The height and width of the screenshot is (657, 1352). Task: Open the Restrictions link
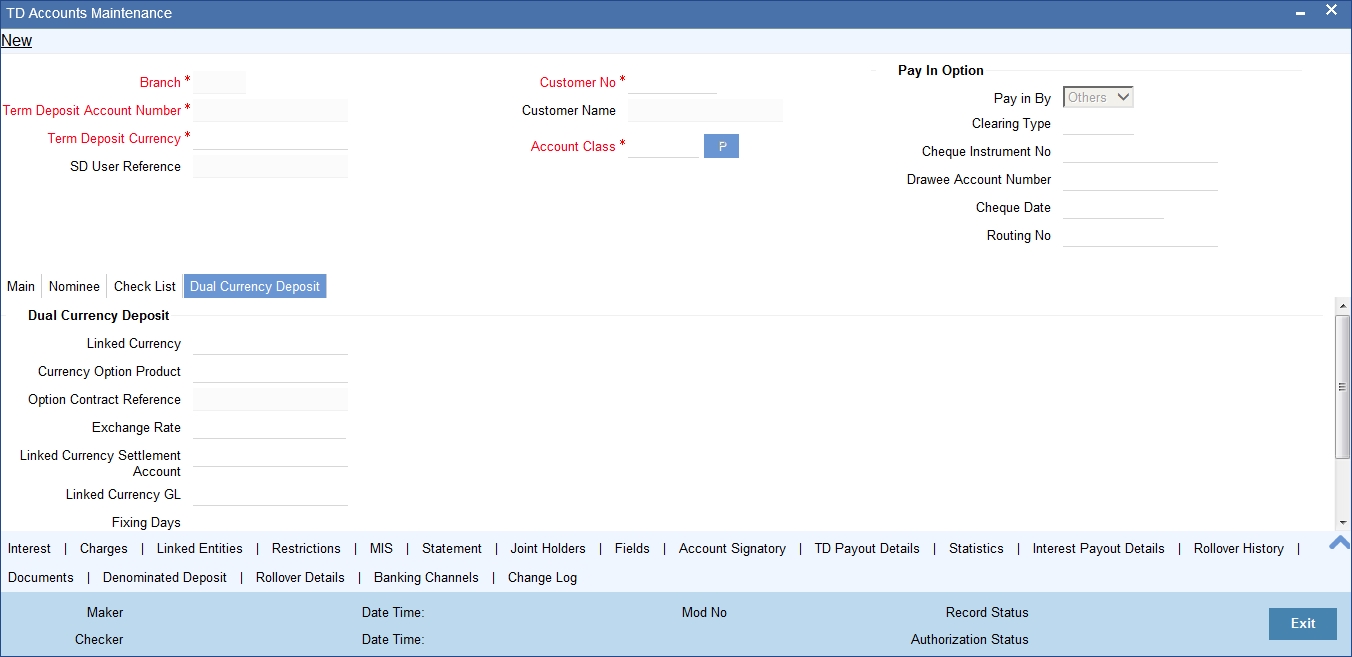point(306,548)
